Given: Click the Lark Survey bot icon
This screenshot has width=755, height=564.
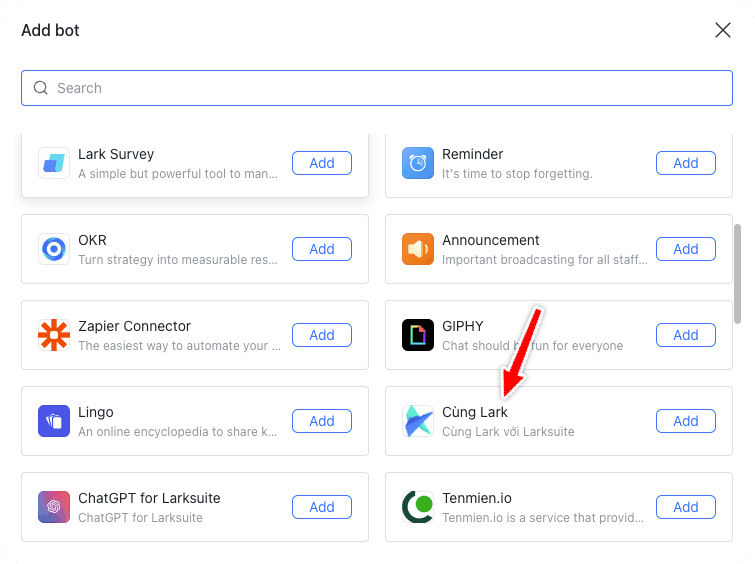Looking at the screenshot, I should coord(54,163).
